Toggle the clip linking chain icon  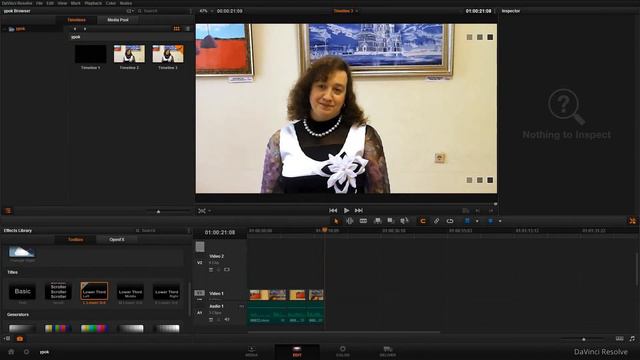tap(436, 221)
